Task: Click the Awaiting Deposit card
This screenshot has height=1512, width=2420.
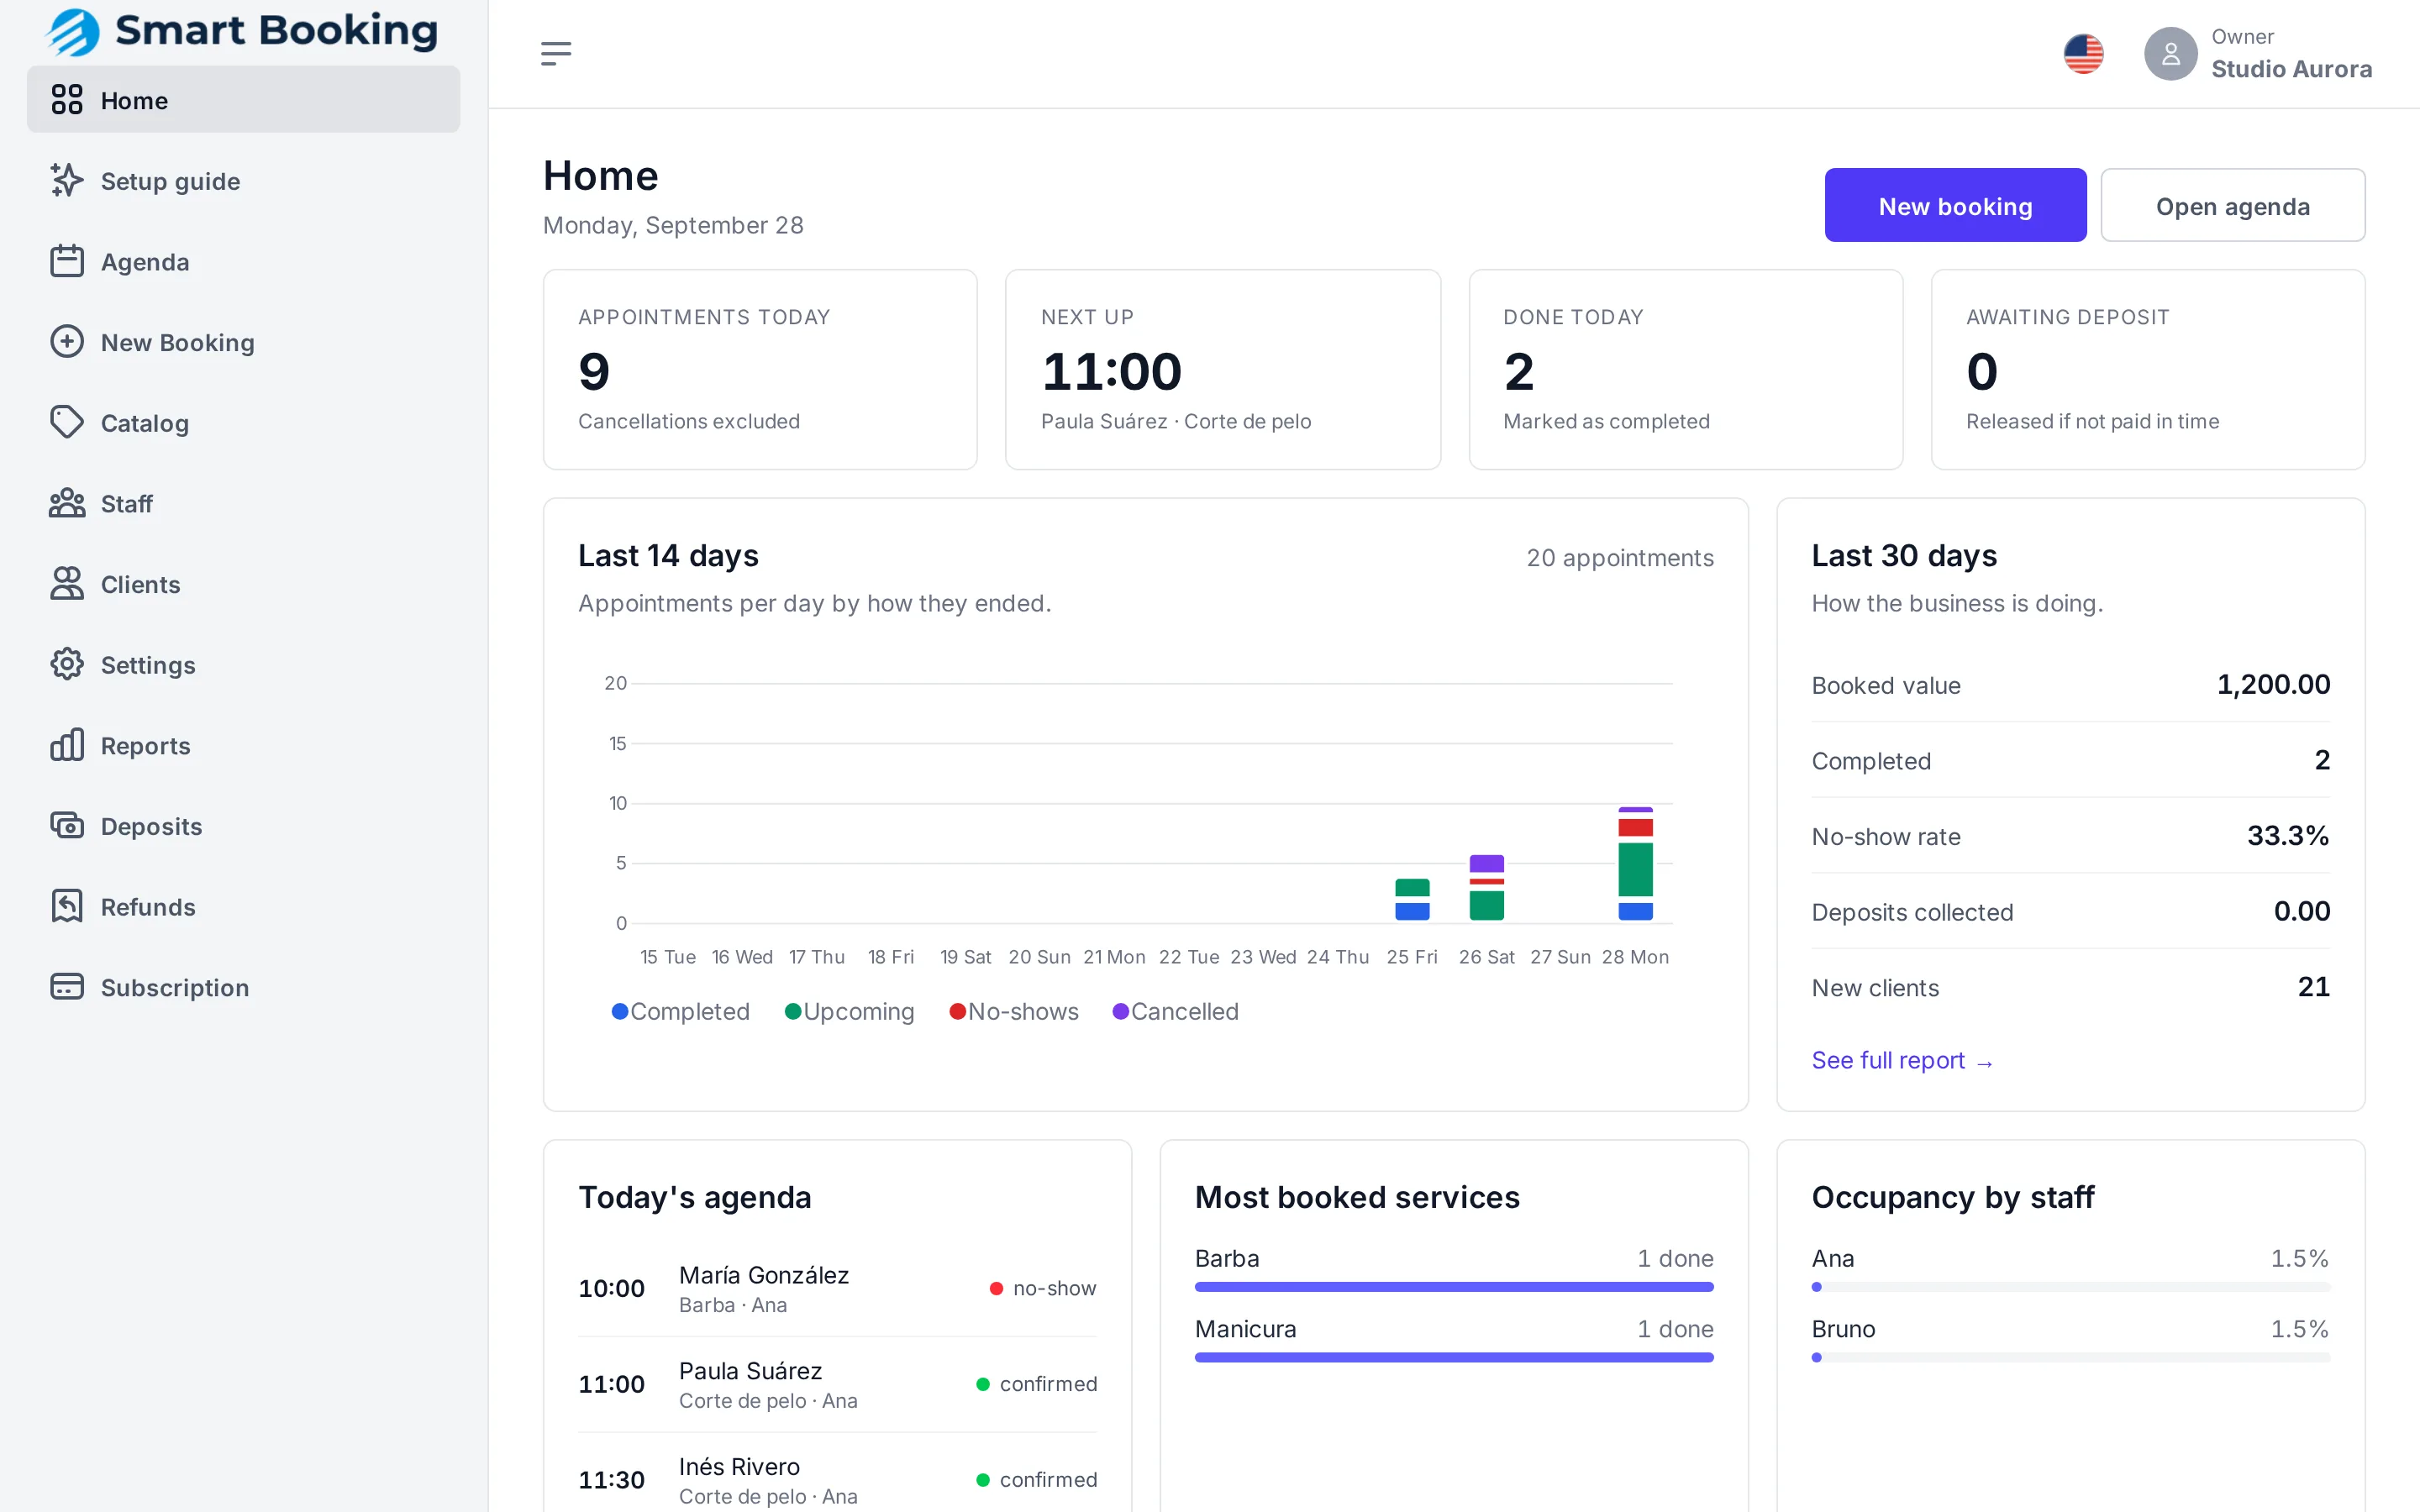Action: pos(2148,369)
